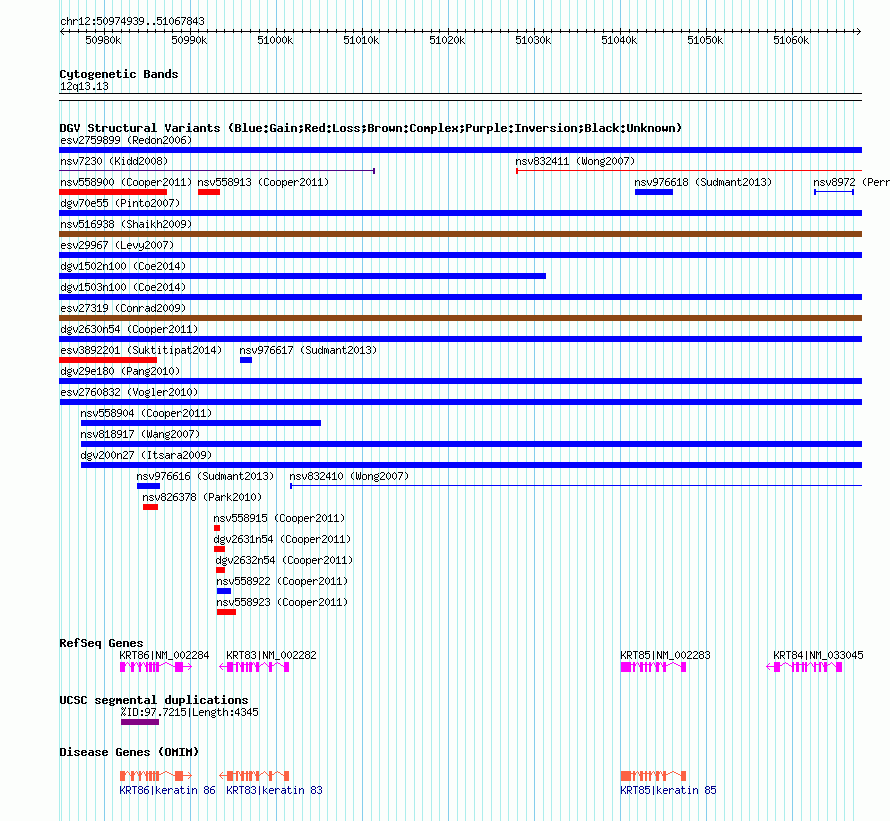This screenshot has width=890, height=821.
Task: Select the %ID:97.7215|Length:4345 label
Action: [x=189, y=713]
